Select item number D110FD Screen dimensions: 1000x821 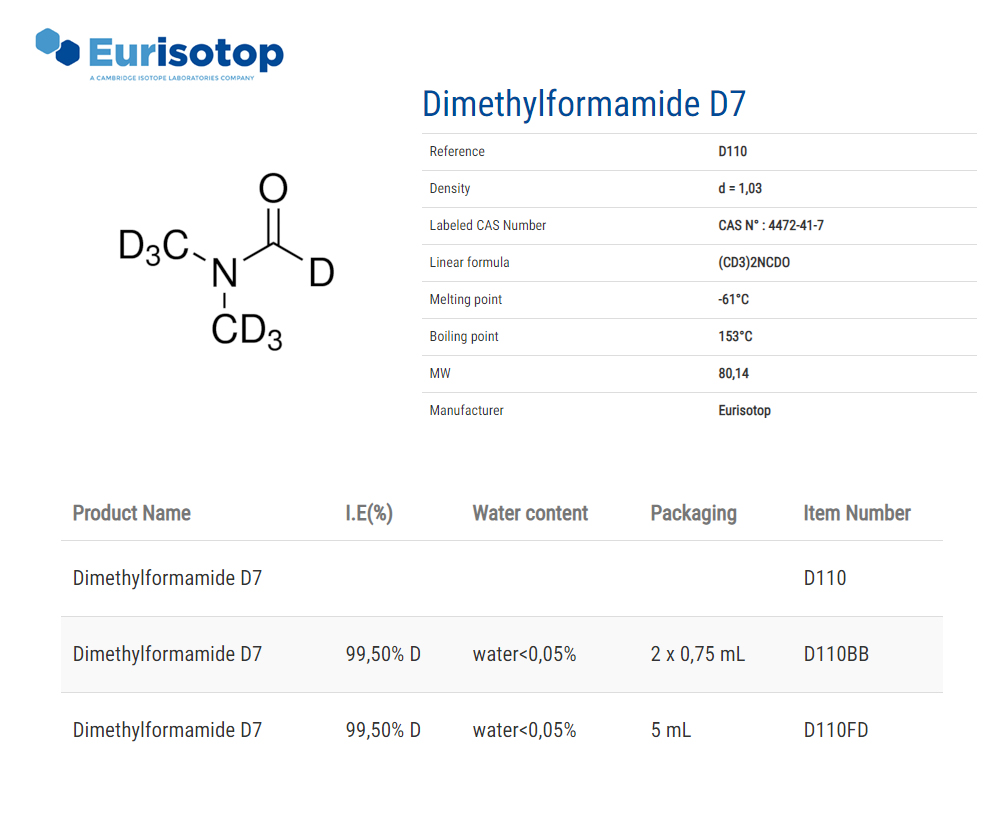click(x=836, y=731)
